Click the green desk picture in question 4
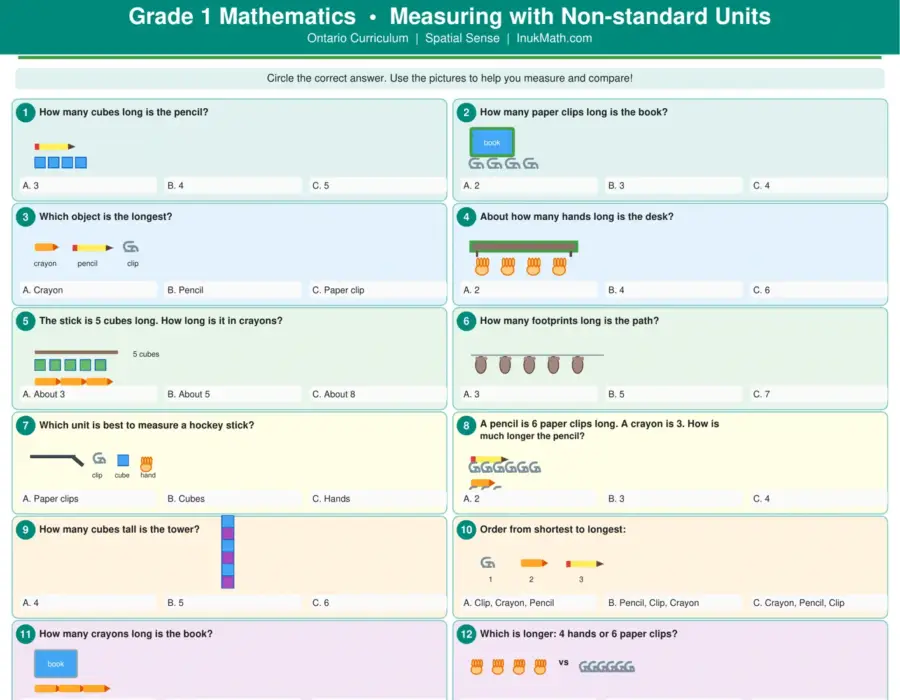Image resolution: width=900 pixels, height=700 pixels. pyautogui.click(x=523, y=247)
